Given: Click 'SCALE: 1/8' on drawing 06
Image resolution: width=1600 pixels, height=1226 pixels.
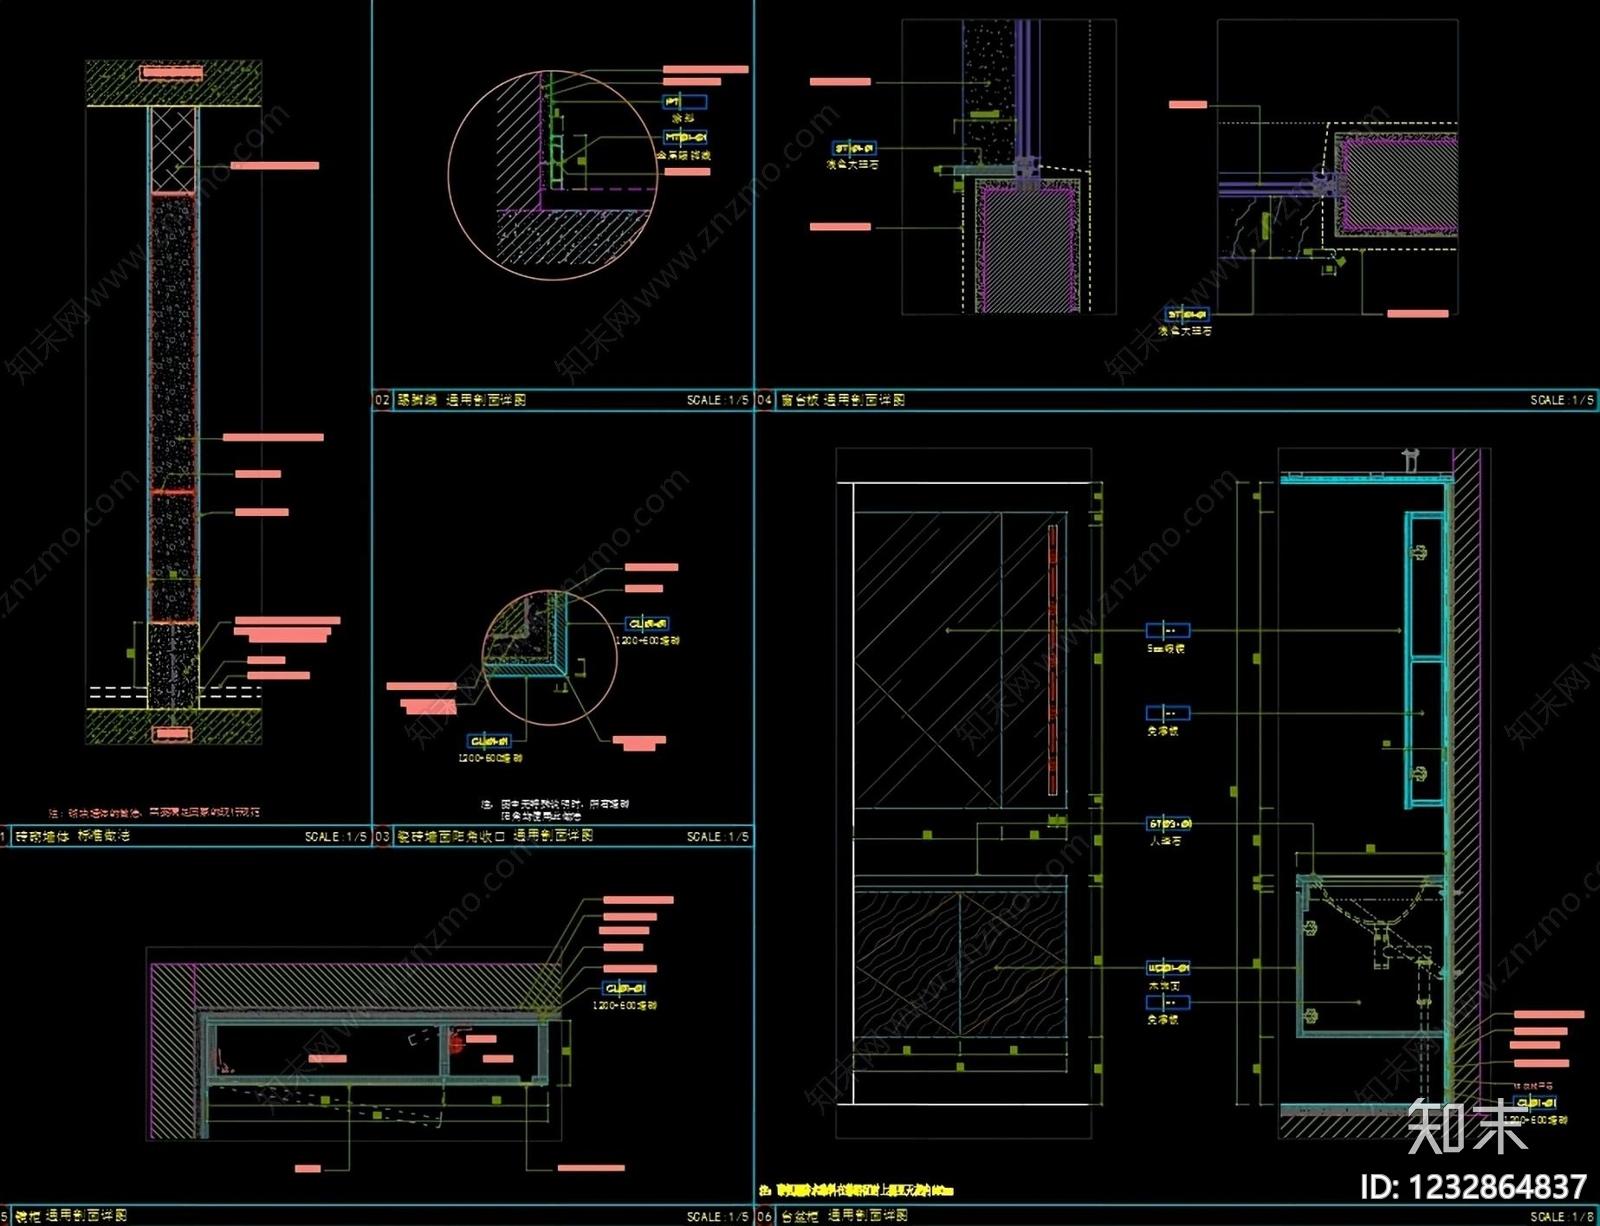Looking at the screenshot, I should [1562, 1216].
